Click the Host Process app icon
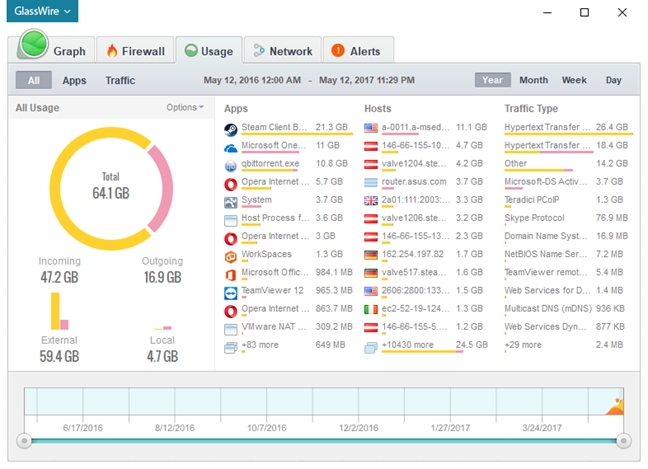This screenshot has width=648, height=469. (x=231, y=221)
